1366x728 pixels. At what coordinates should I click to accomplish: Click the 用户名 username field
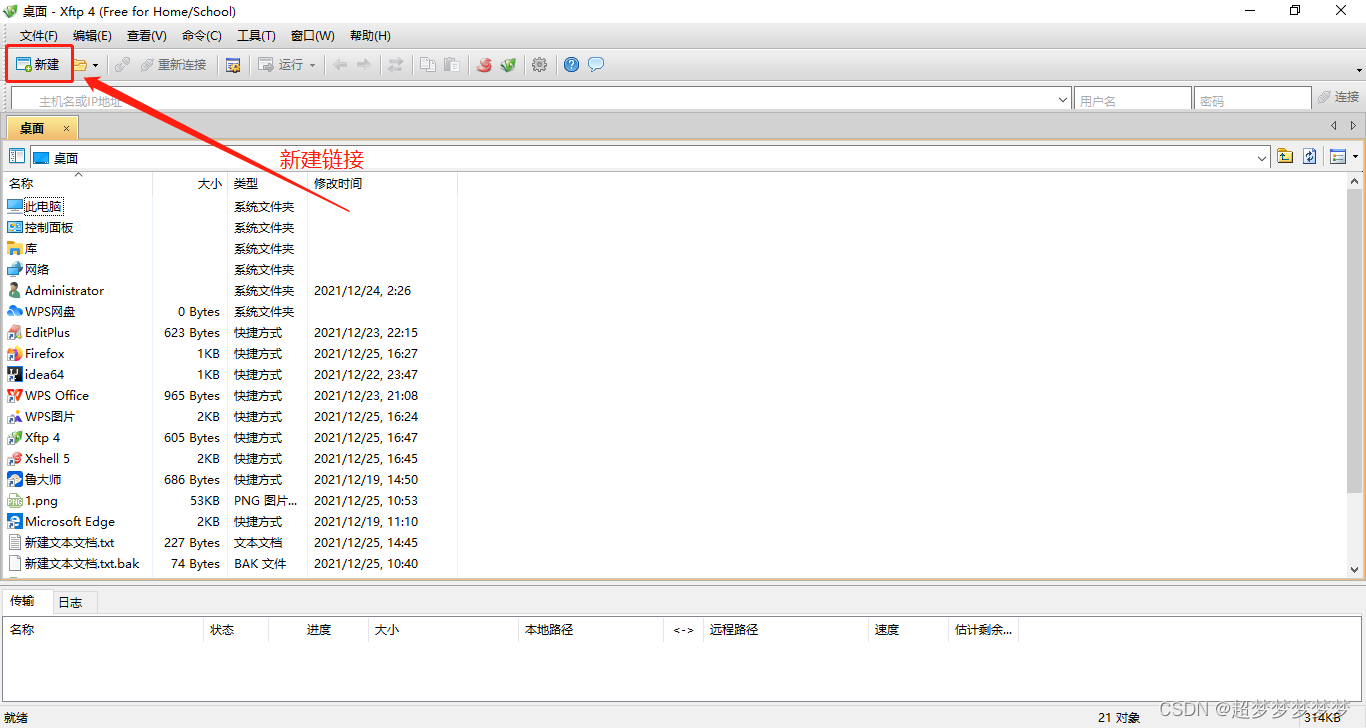tap(1133, 100)
